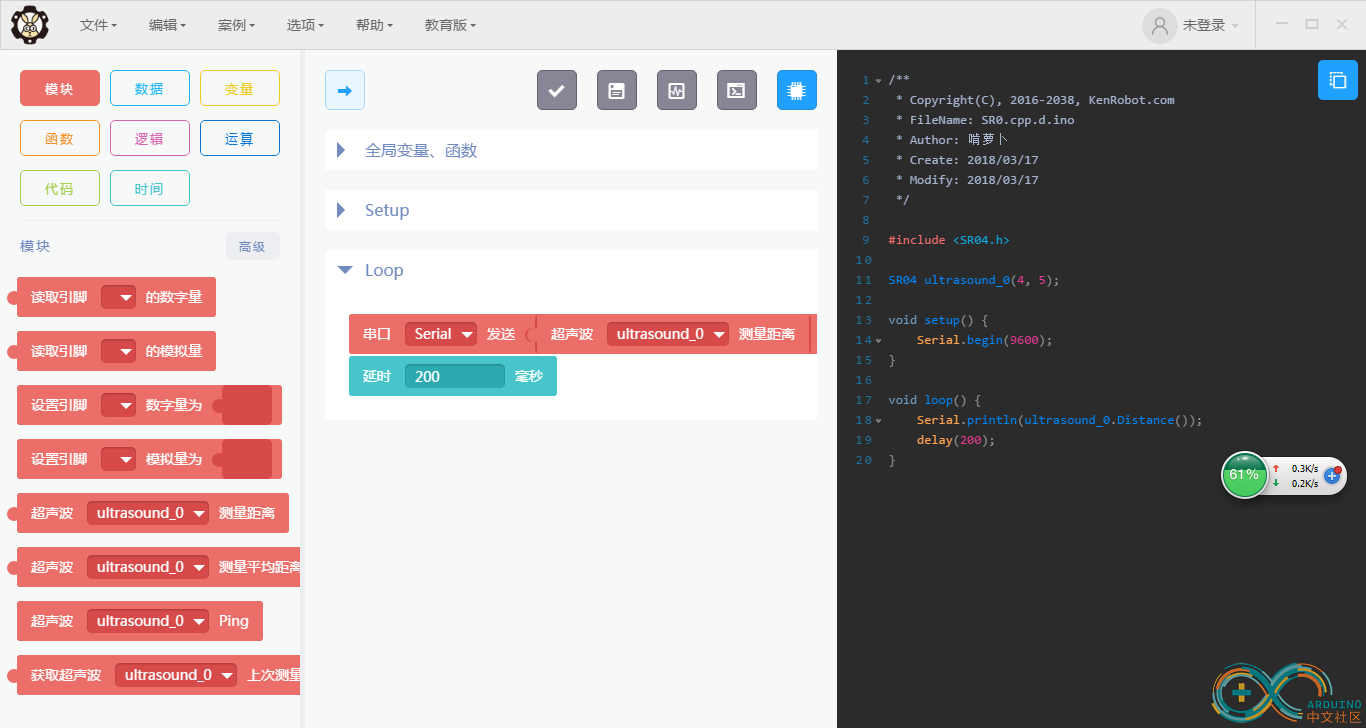Open the serial plotter waveform icon

[677, 90]
